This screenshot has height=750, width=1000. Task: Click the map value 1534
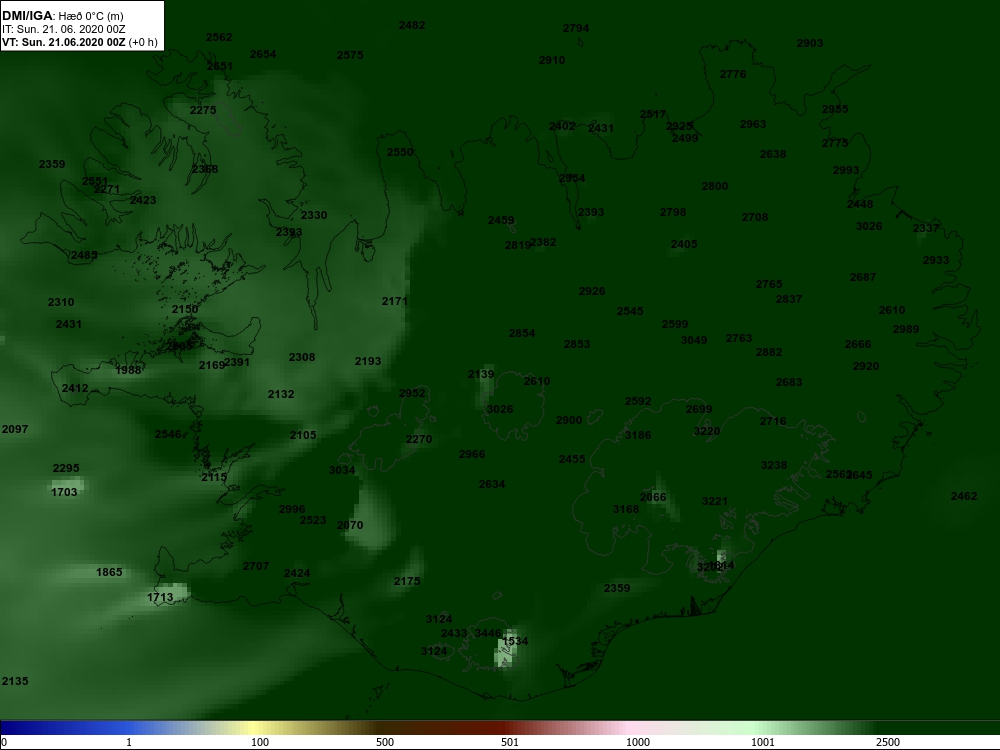pyautogui.click(x=515, y=641)
